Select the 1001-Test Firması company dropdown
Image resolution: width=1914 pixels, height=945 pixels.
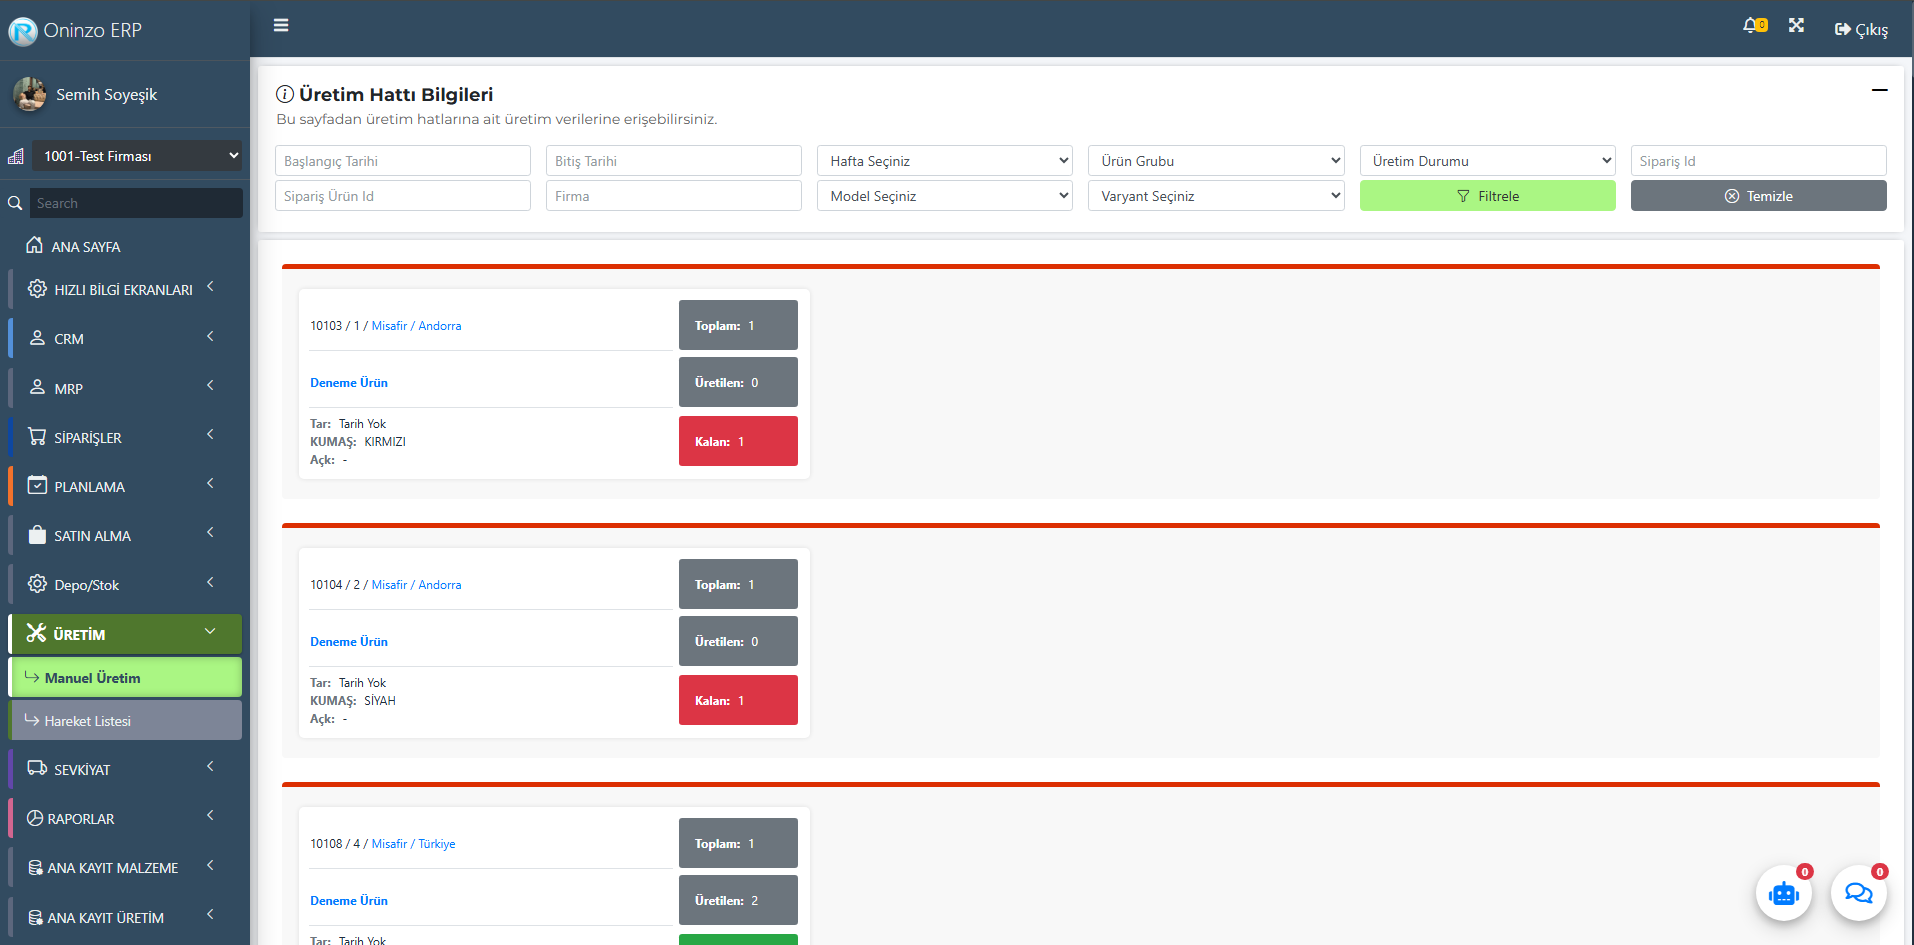point(136,156)
